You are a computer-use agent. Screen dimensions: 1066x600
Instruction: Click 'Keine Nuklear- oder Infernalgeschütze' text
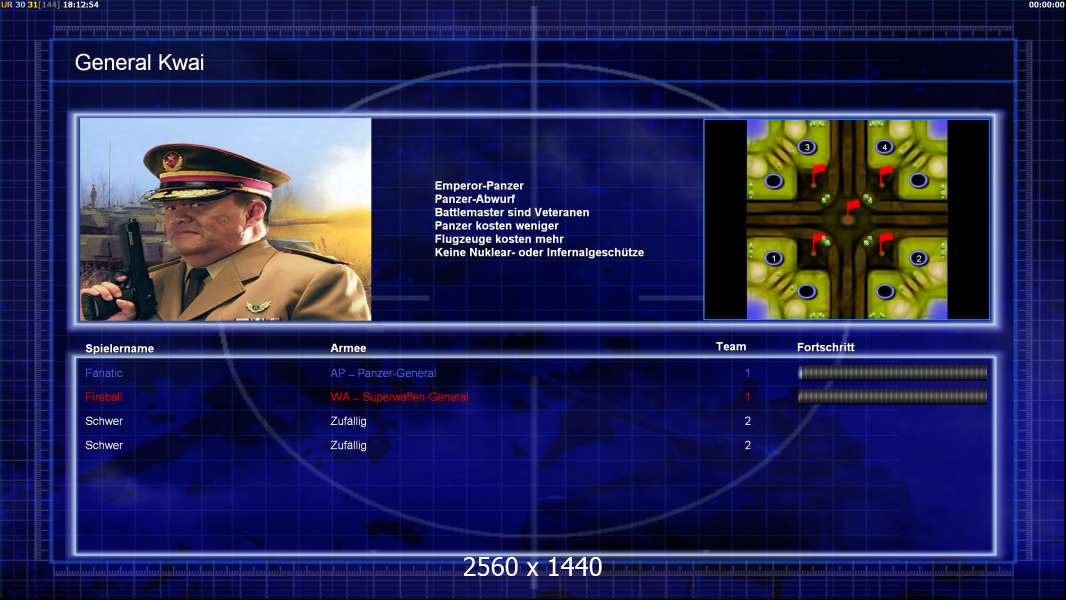click(x=539, y=252)
